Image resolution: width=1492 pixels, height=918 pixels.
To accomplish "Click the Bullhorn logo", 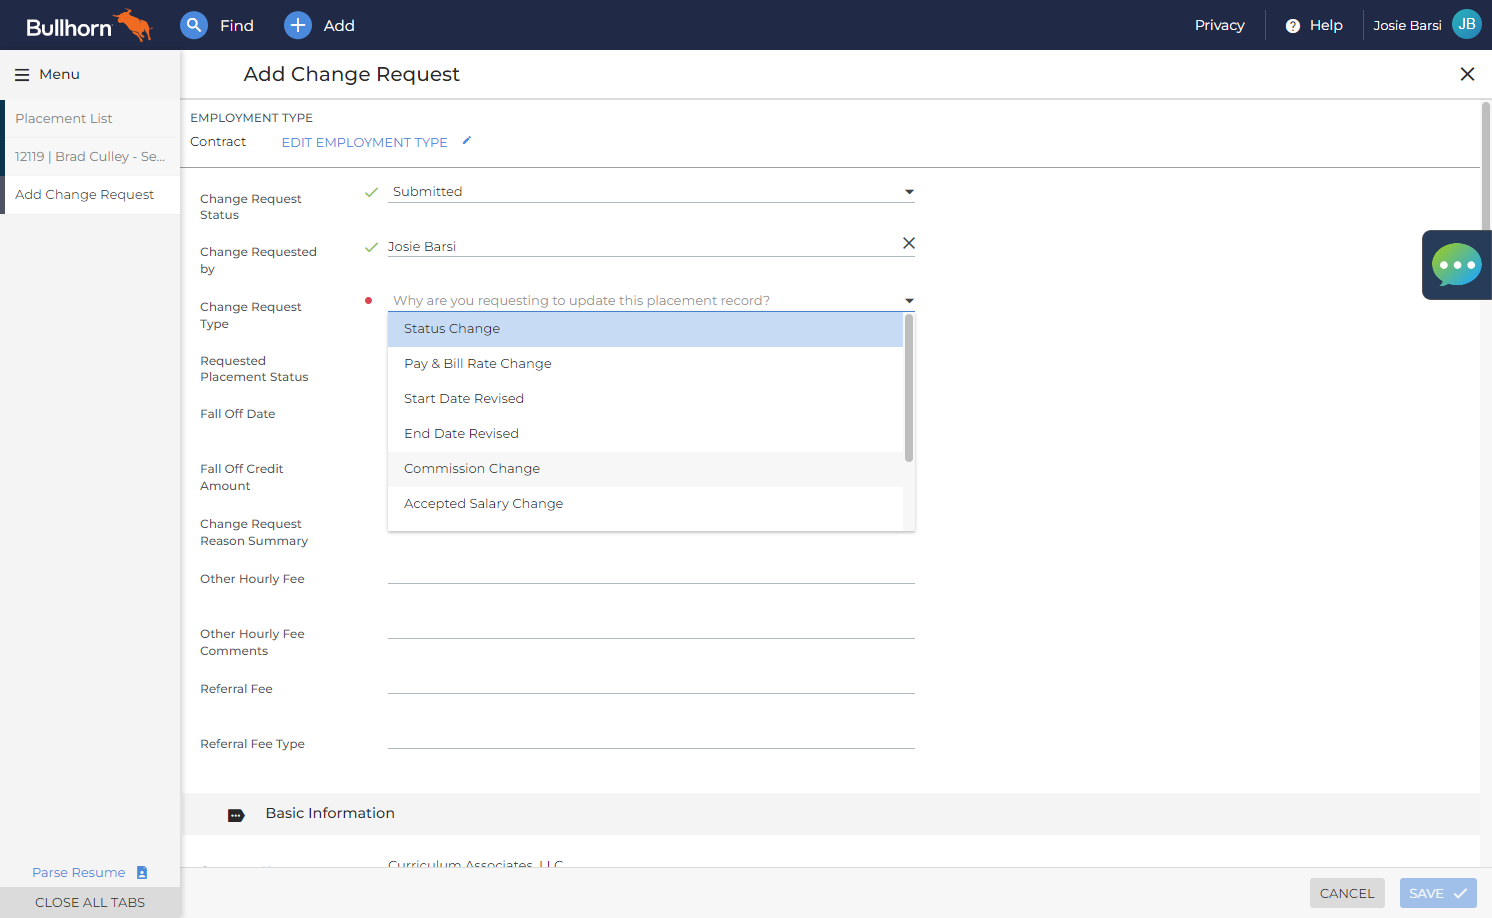I will tap(88, 25).
